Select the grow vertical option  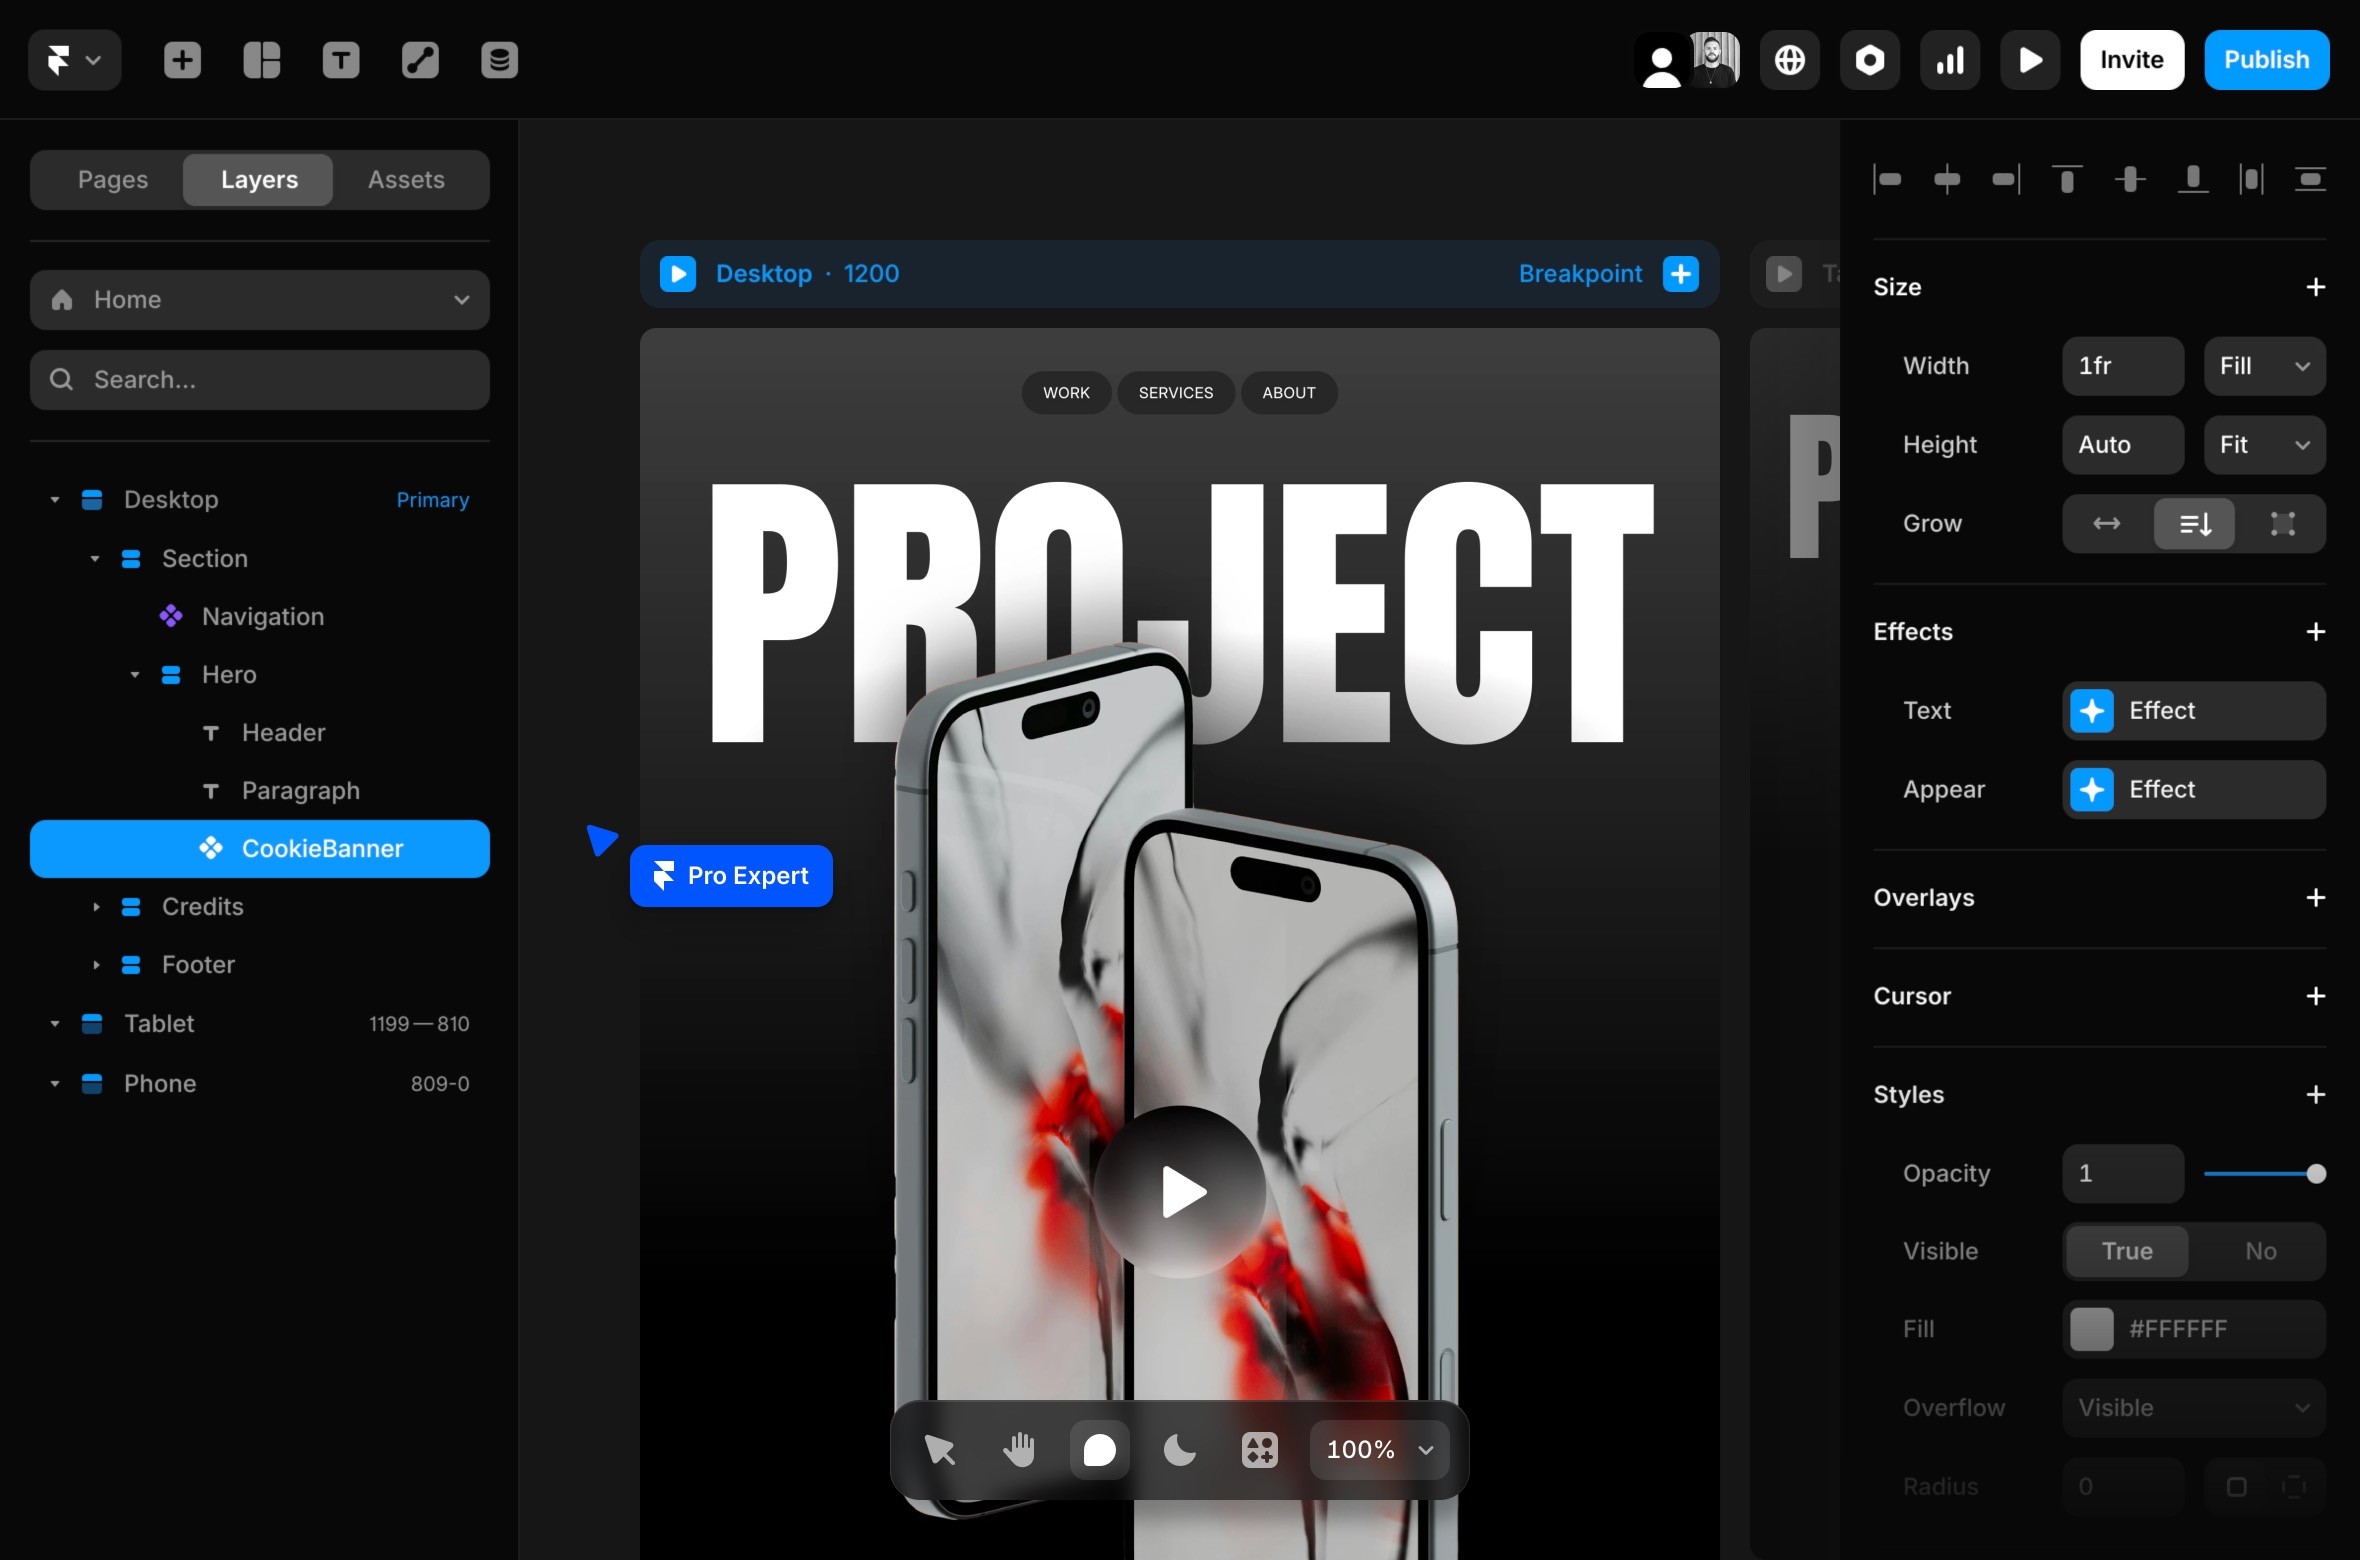(2194, 523)
